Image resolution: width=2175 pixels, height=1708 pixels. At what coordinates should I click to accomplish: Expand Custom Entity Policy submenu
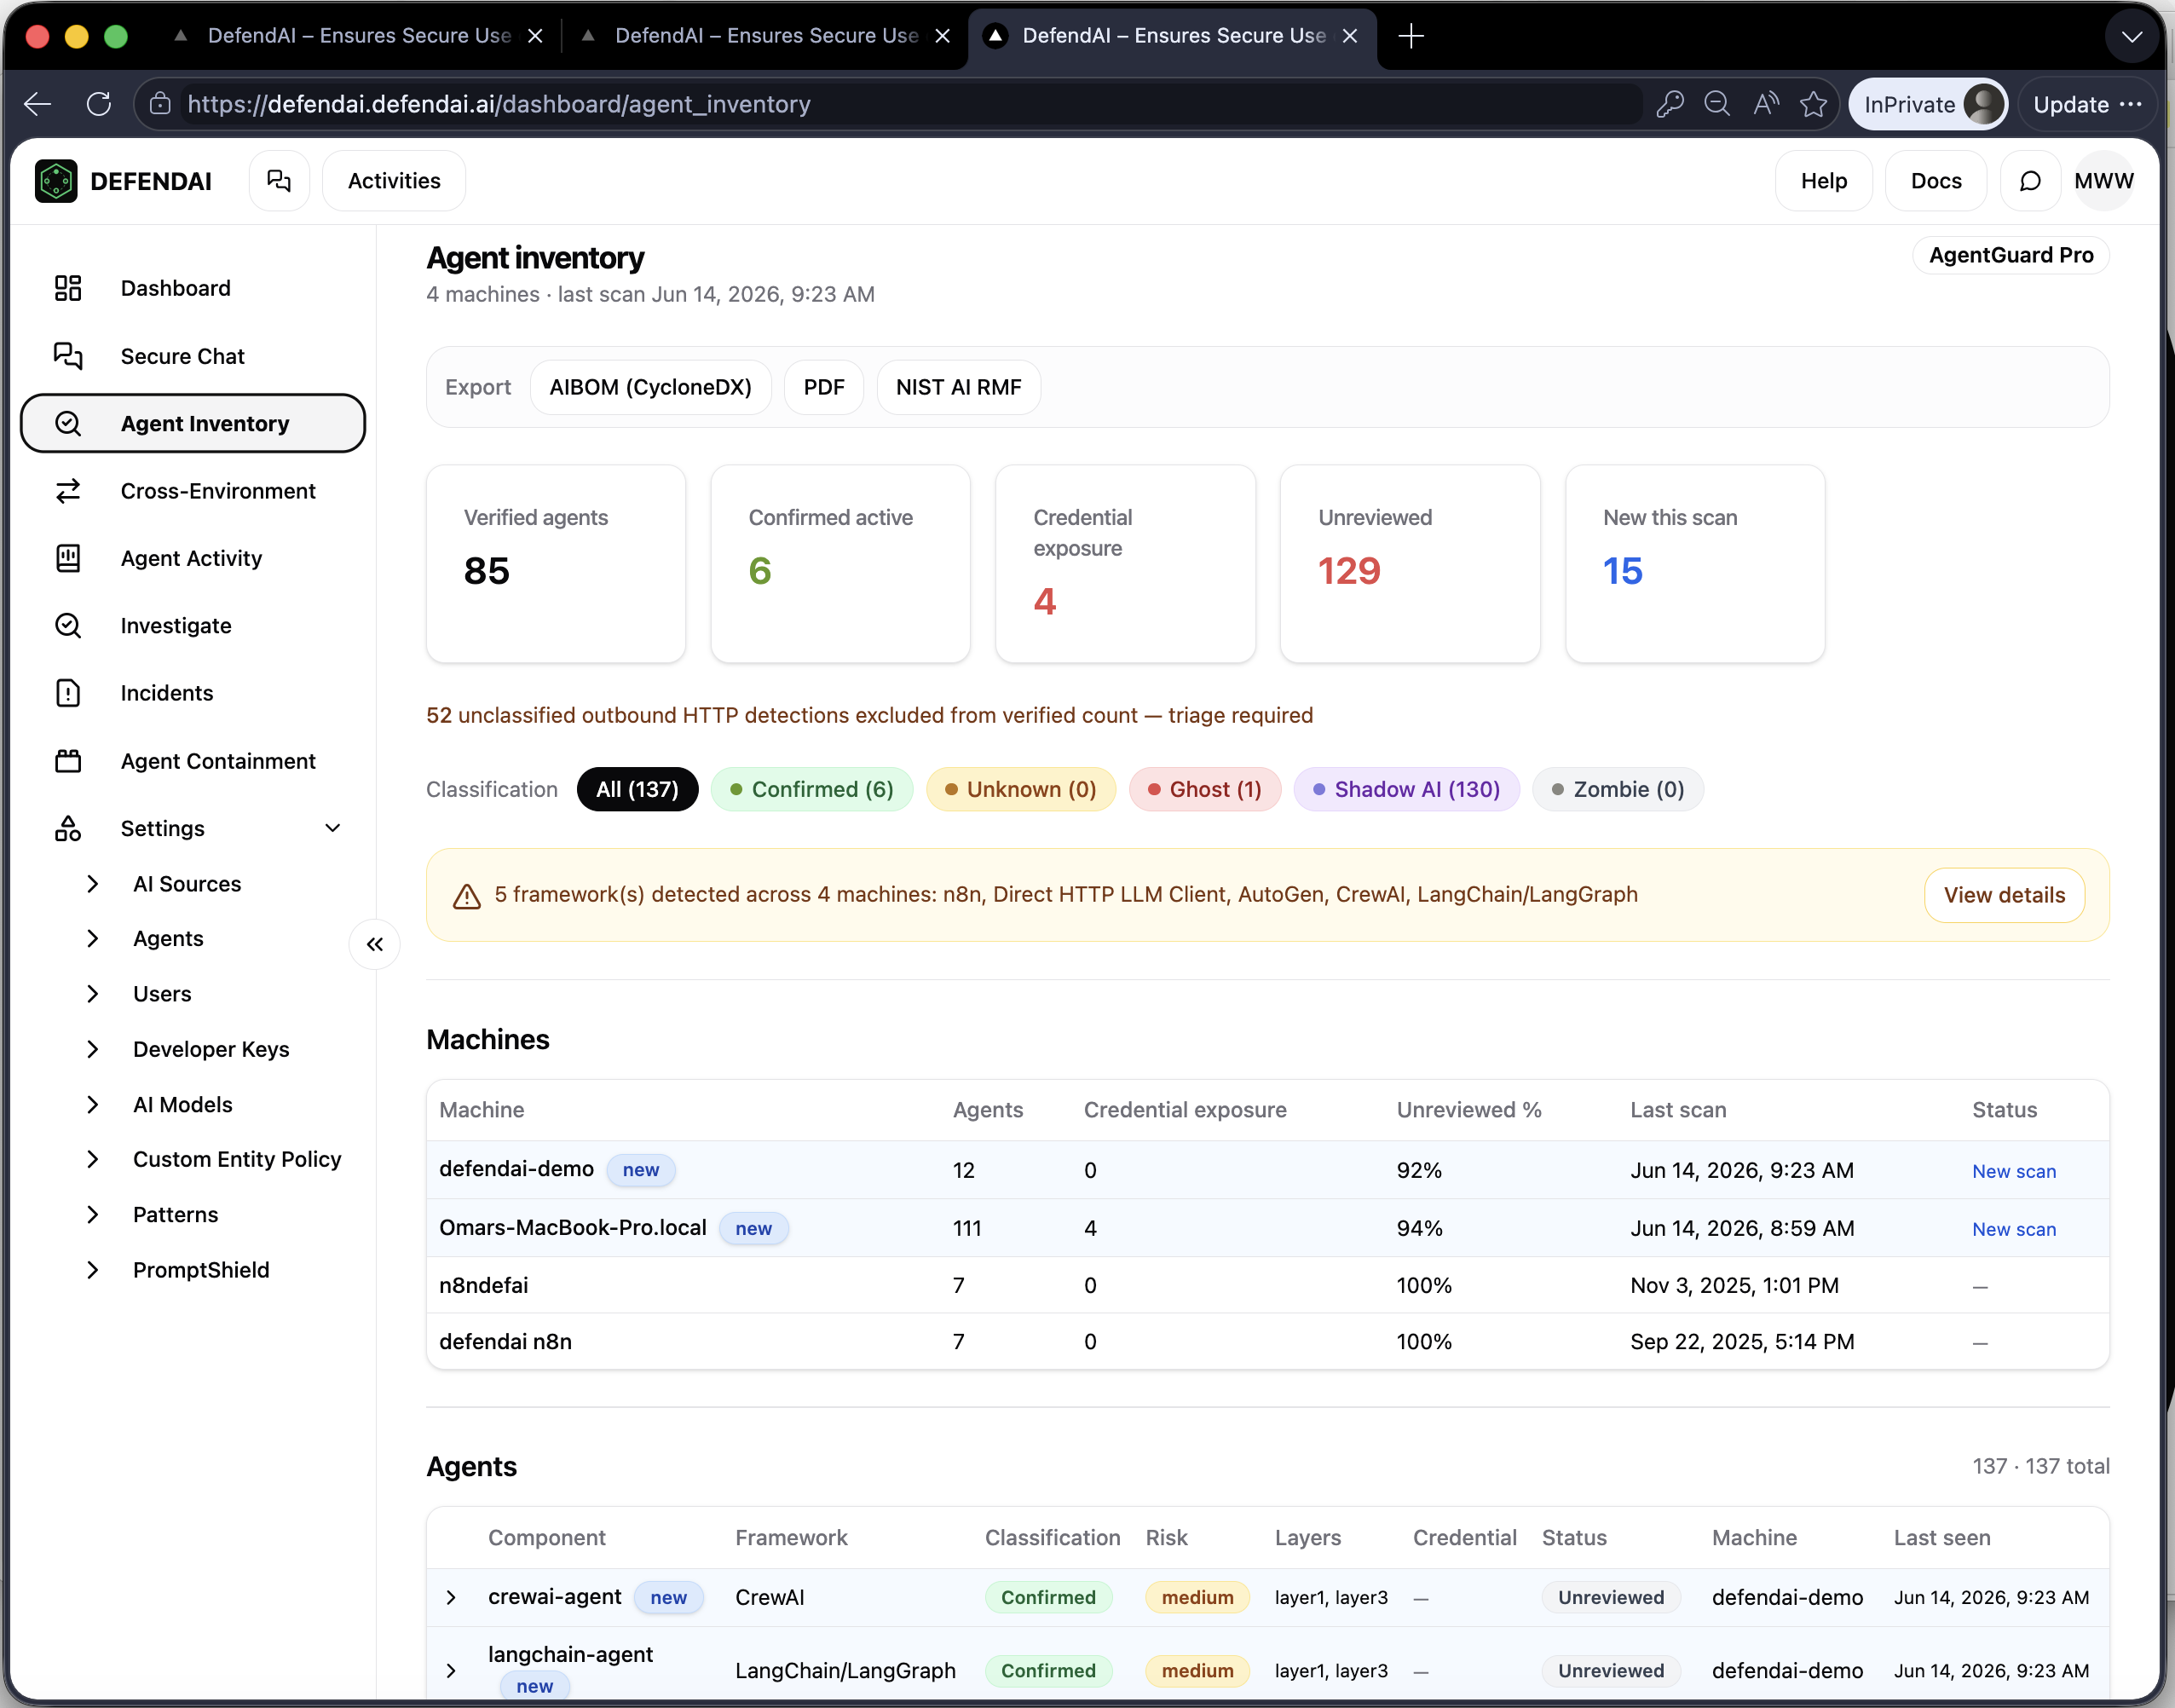pyautogui.click(x=93, y=1159)
